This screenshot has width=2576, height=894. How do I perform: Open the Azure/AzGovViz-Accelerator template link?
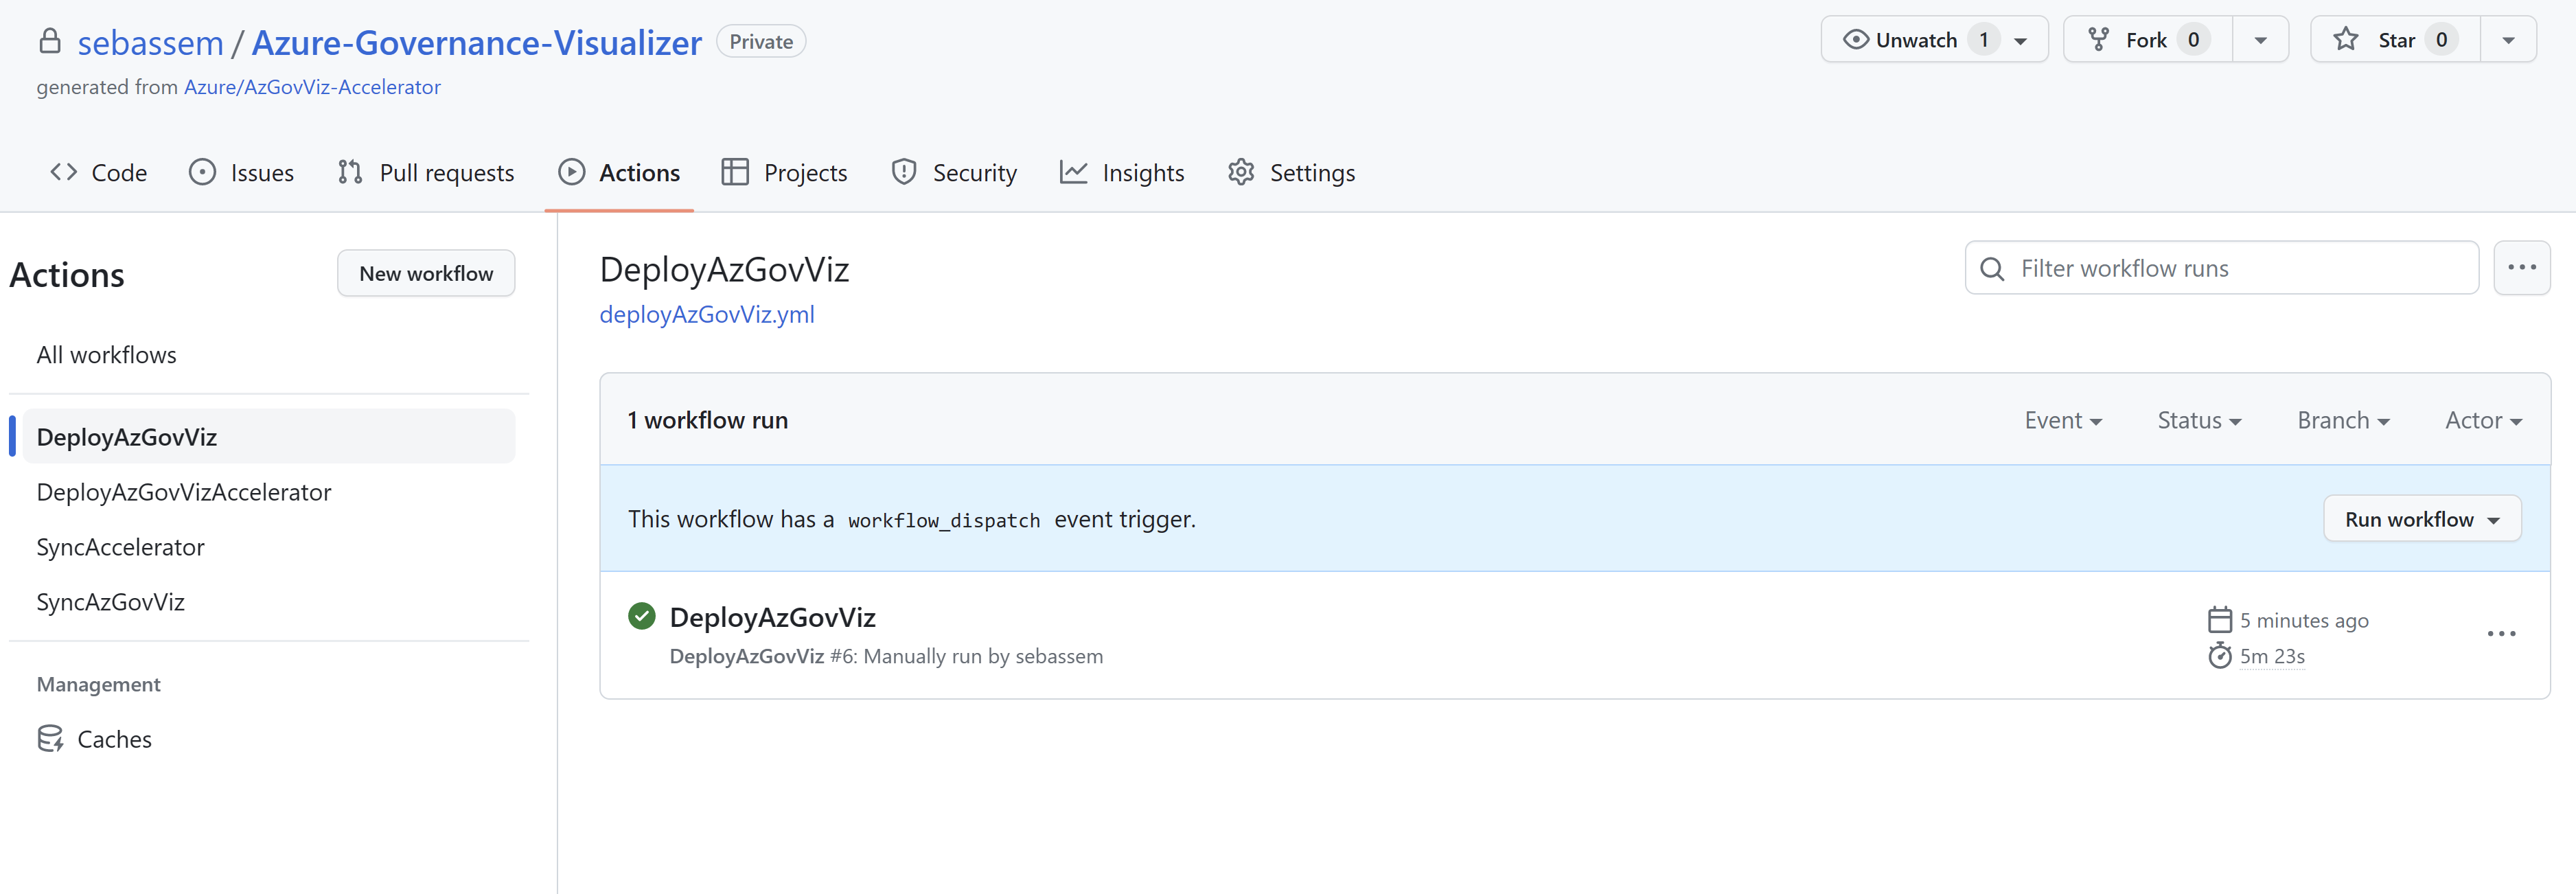tap(312, 87)
